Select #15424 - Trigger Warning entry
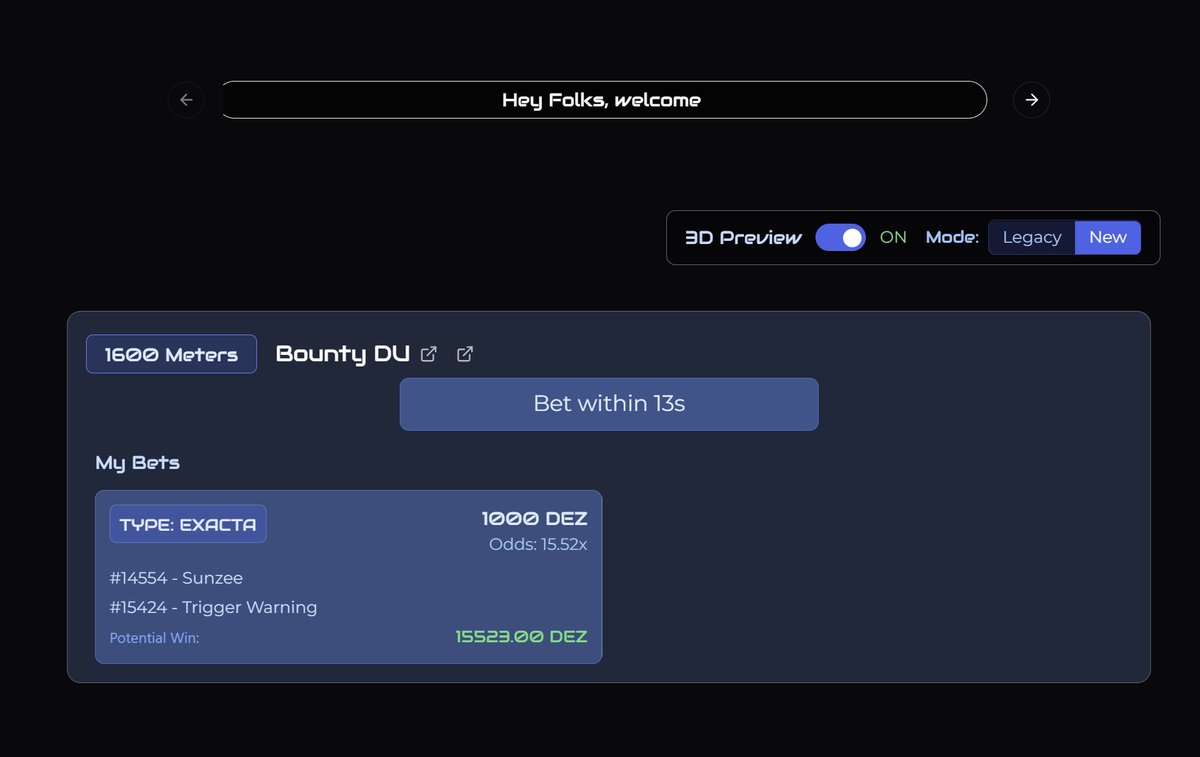 (213, 607)
